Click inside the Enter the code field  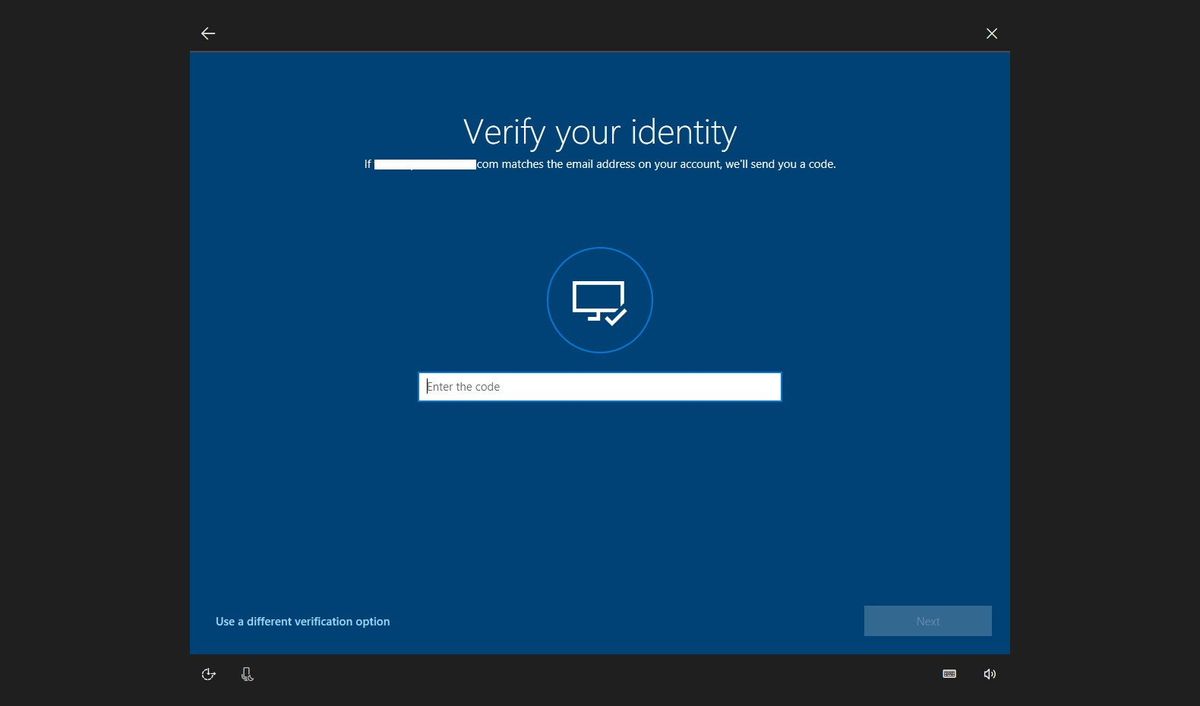point(599,386)
